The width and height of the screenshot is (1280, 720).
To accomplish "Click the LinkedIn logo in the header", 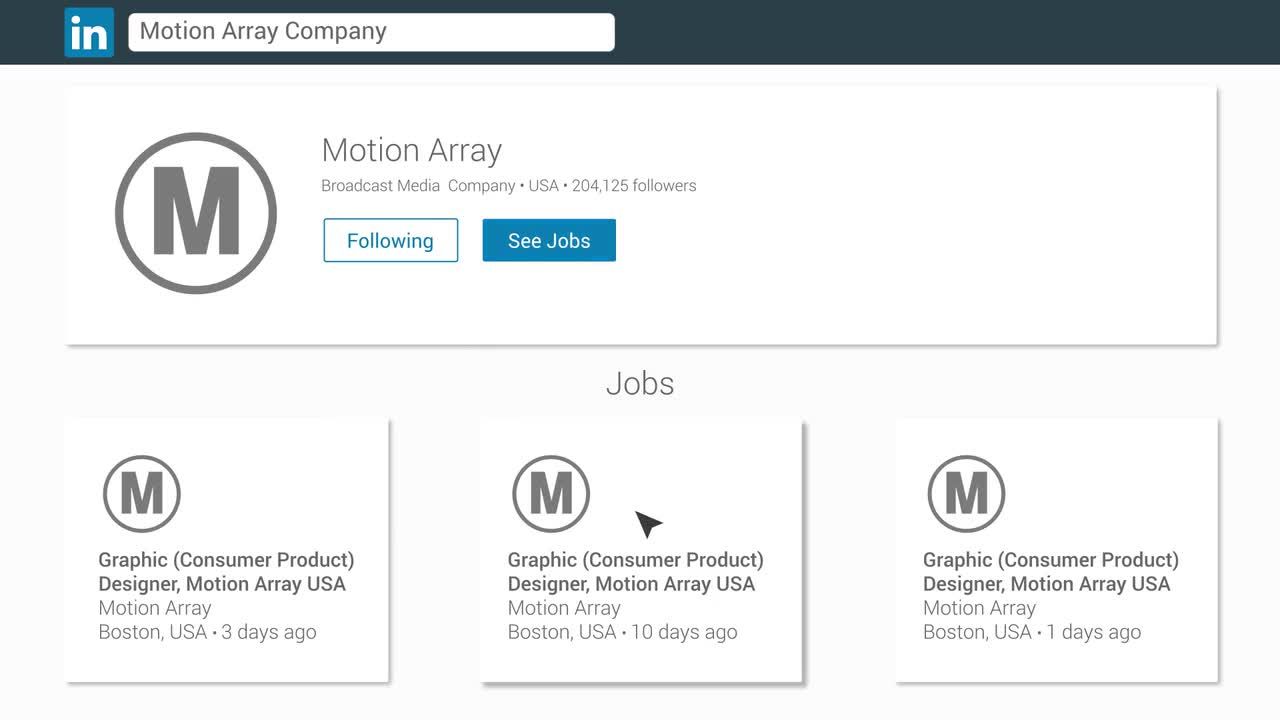I will point(89,33).
